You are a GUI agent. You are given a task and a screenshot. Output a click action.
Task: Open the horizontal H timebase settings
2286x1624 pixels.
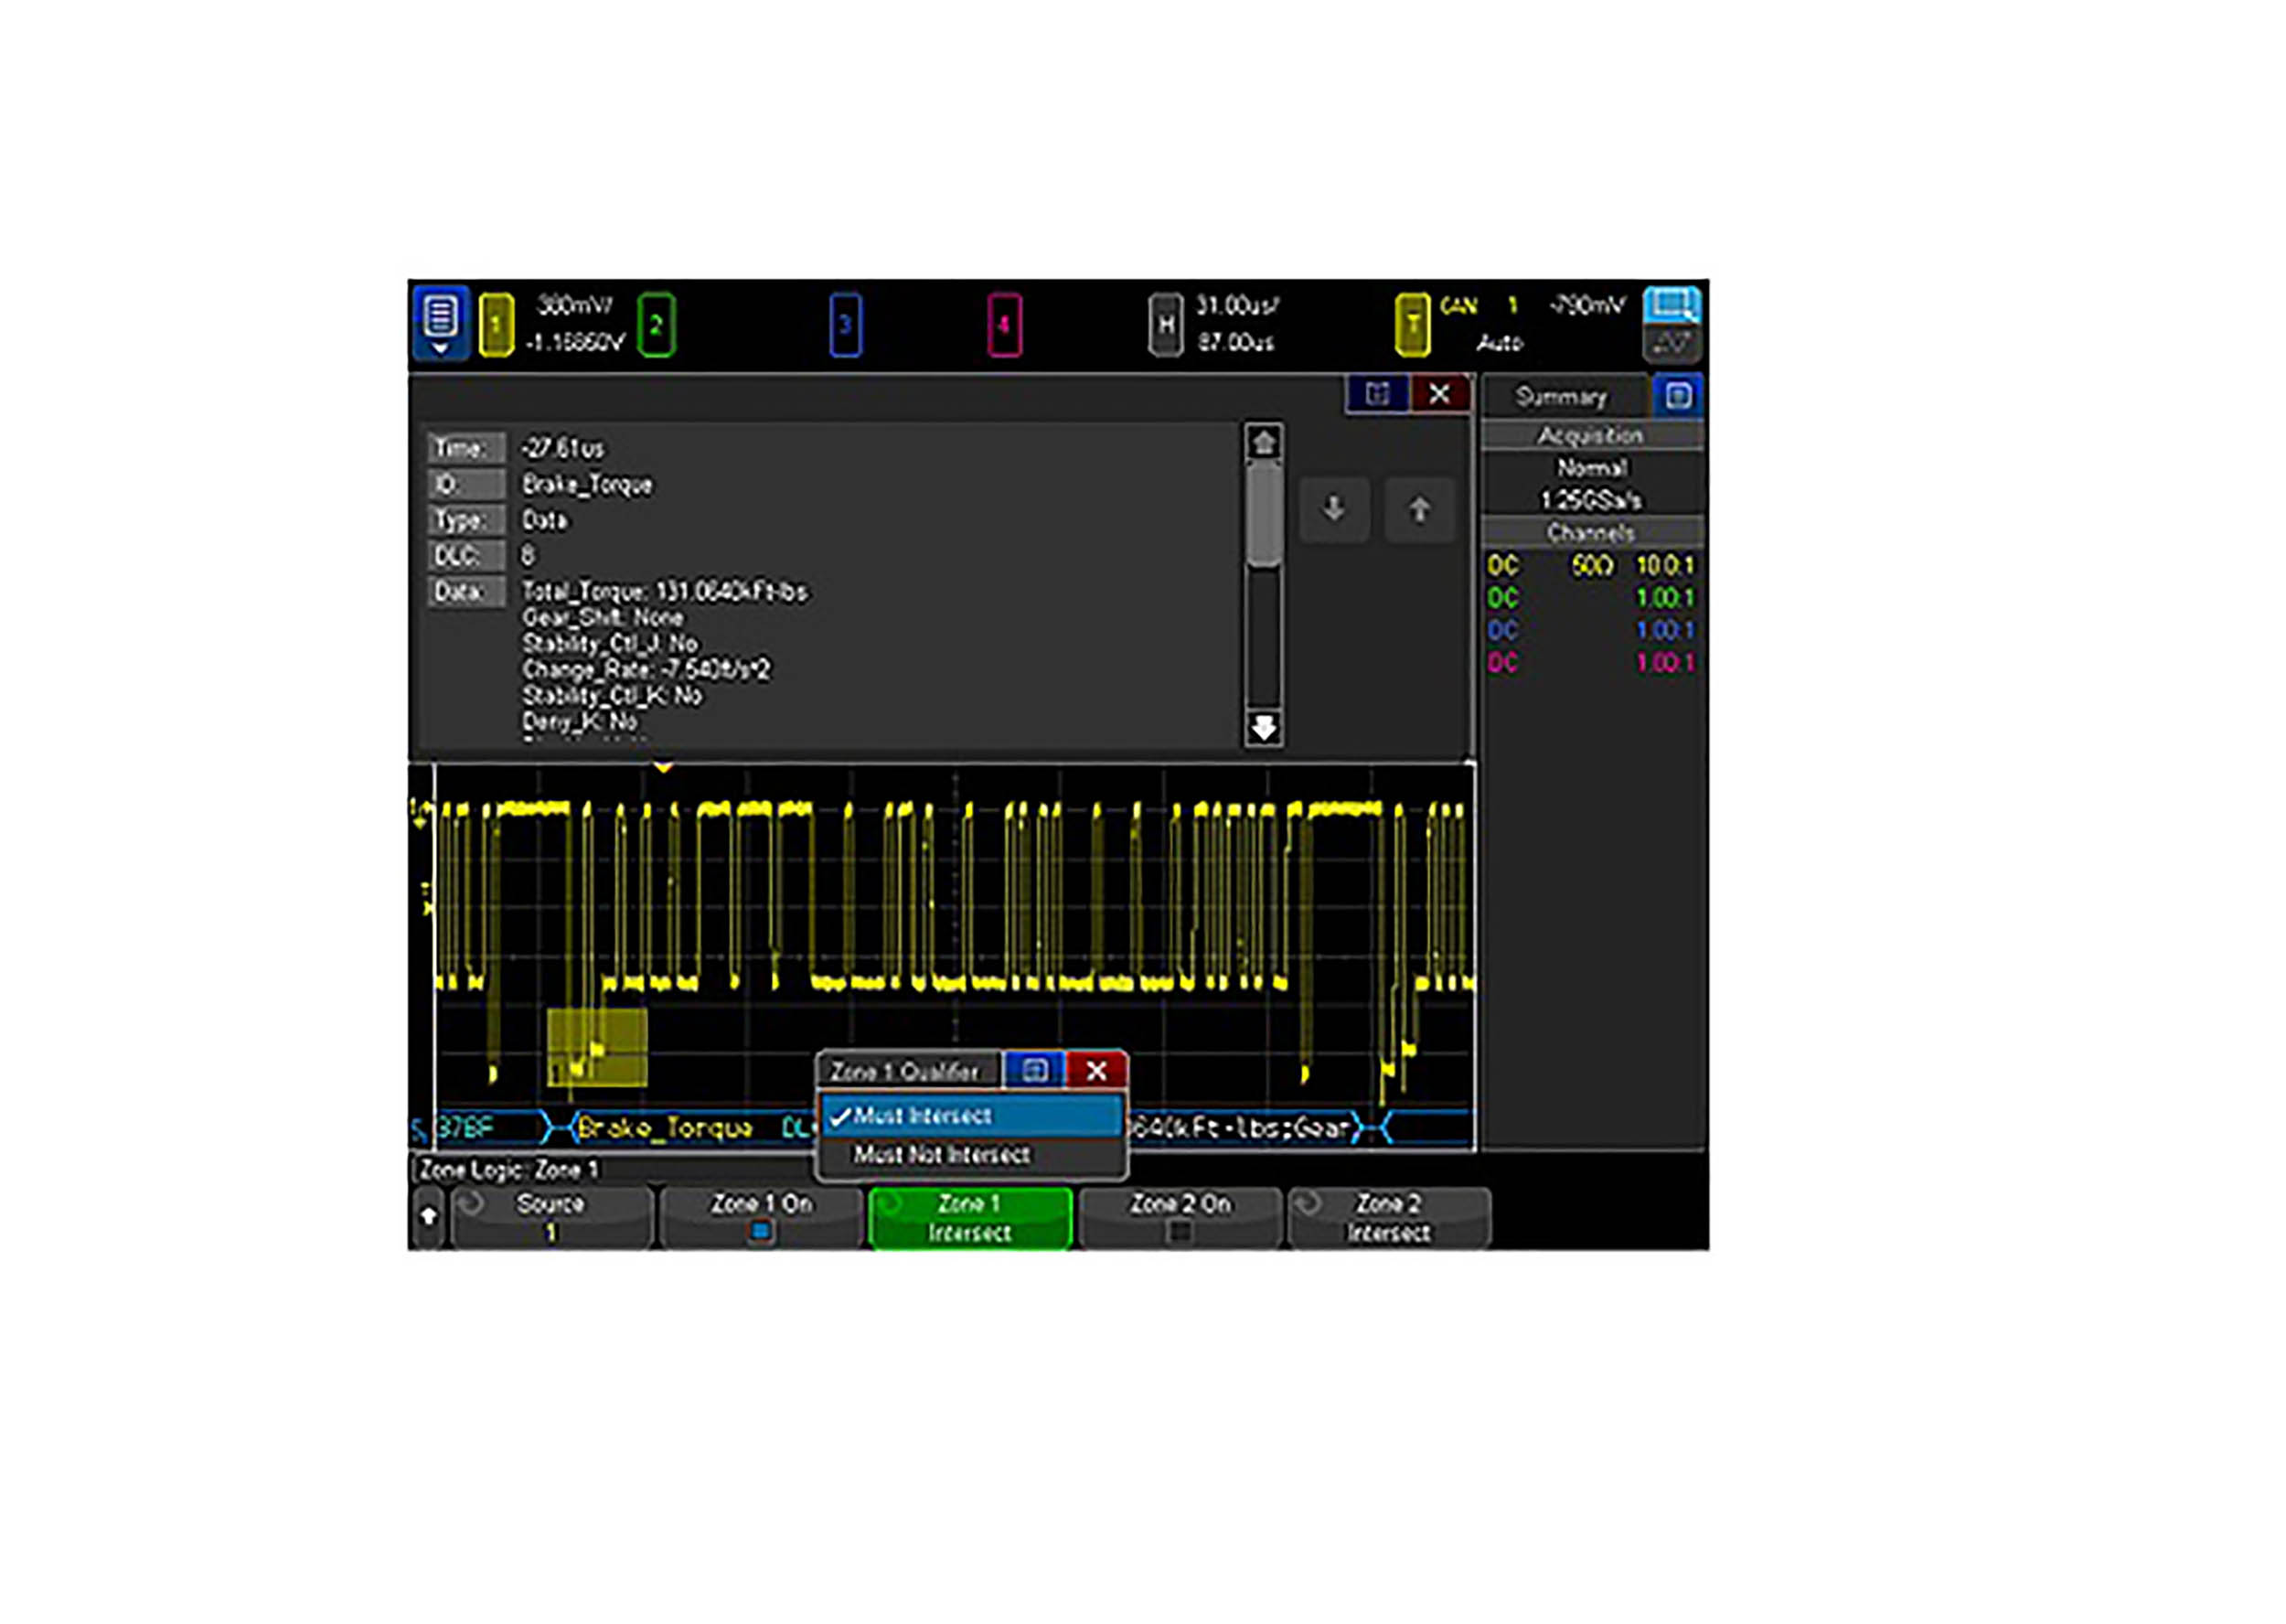click(x=1165, y=324)
